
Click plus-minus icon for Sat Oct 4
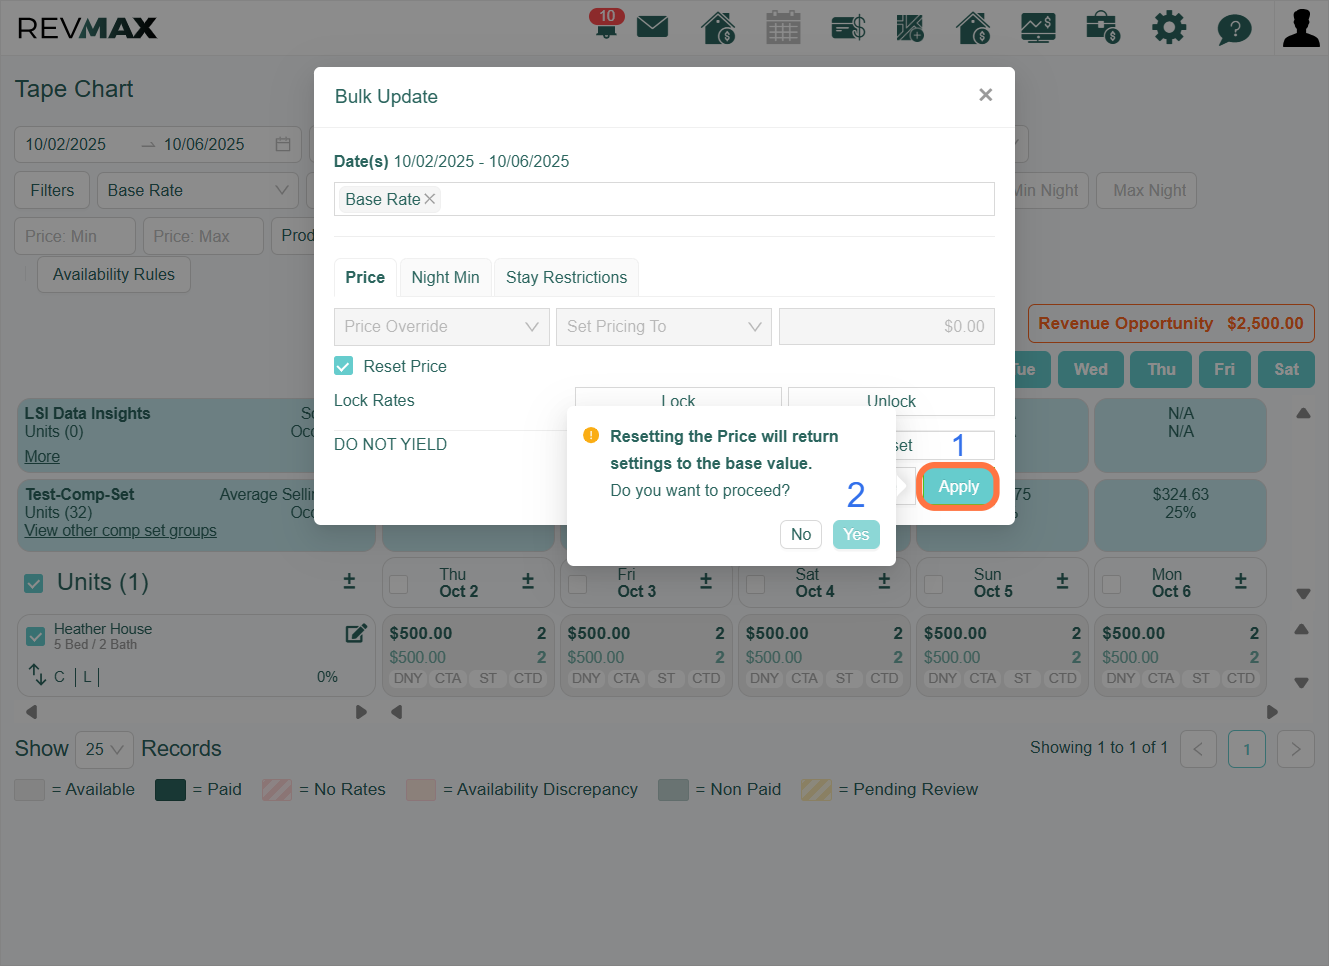(x=884, y=581)
